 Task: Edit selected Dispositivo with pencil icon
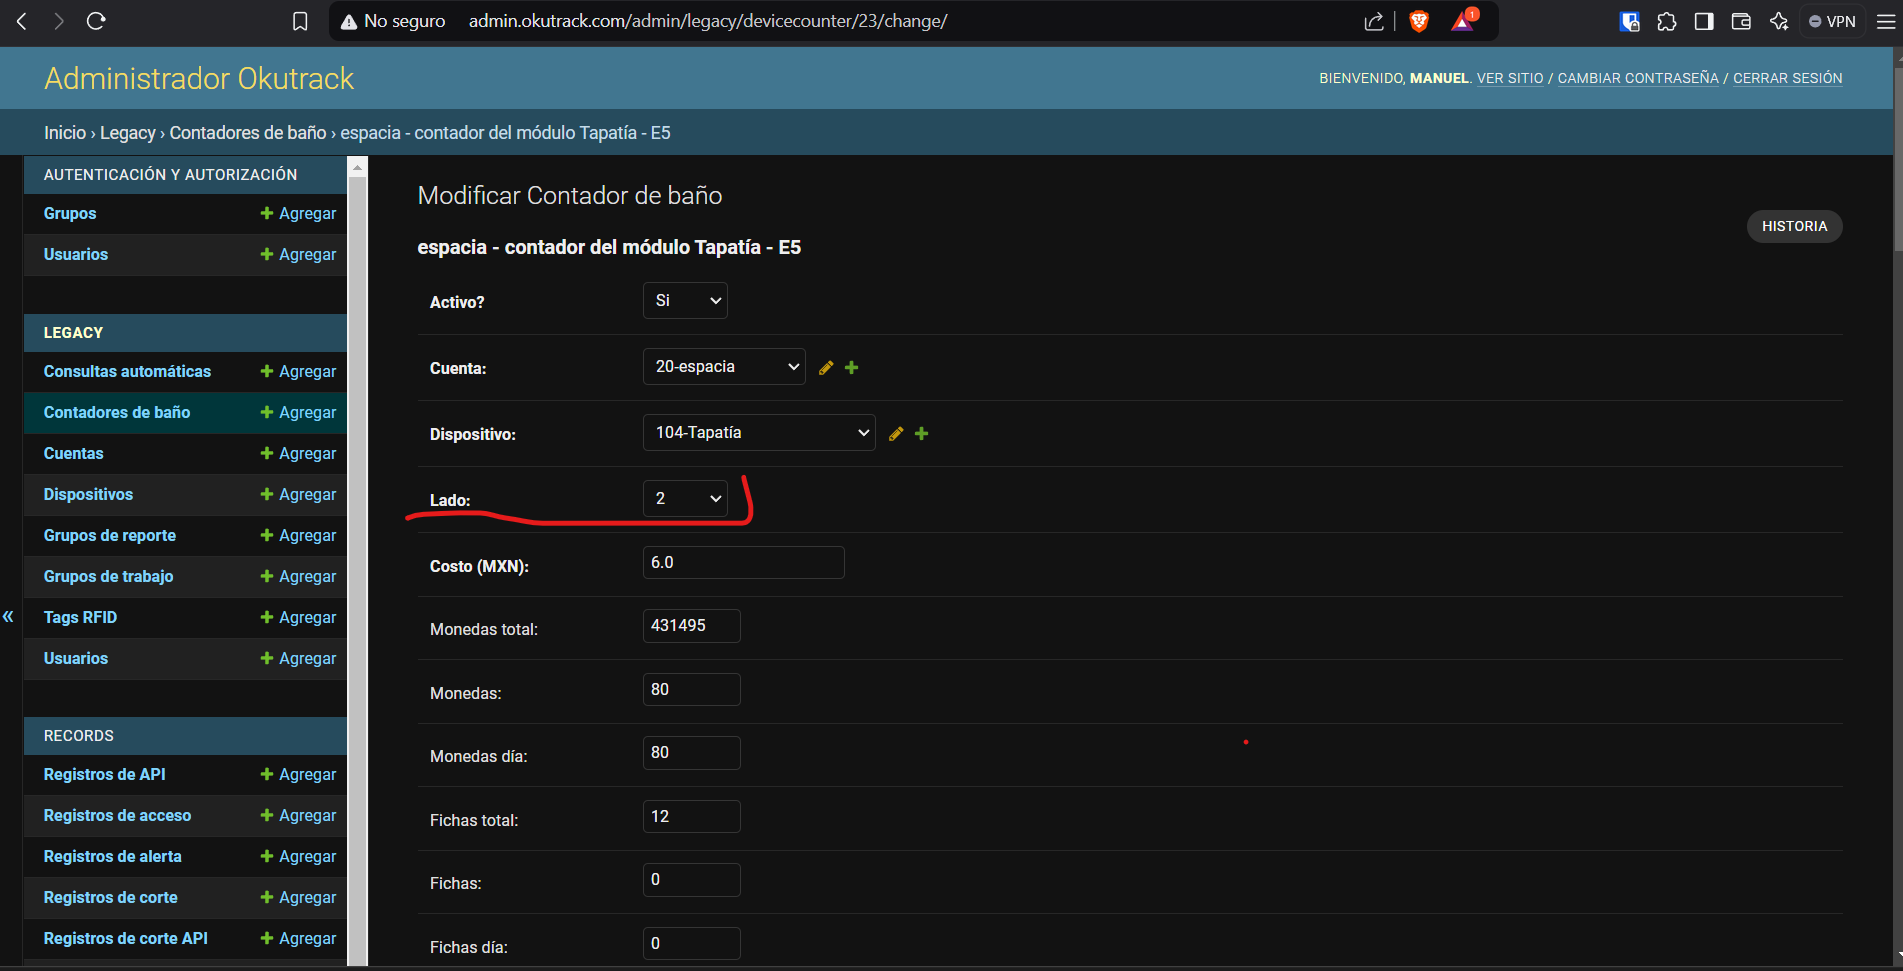click(896, 434)
